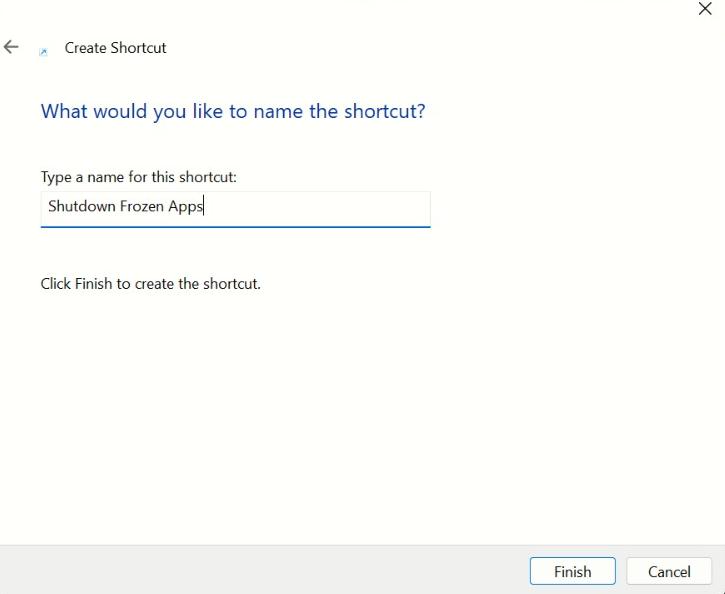Close the Create Shortcut dialog
The image size is (725, 594).
(x=705, y=9)
